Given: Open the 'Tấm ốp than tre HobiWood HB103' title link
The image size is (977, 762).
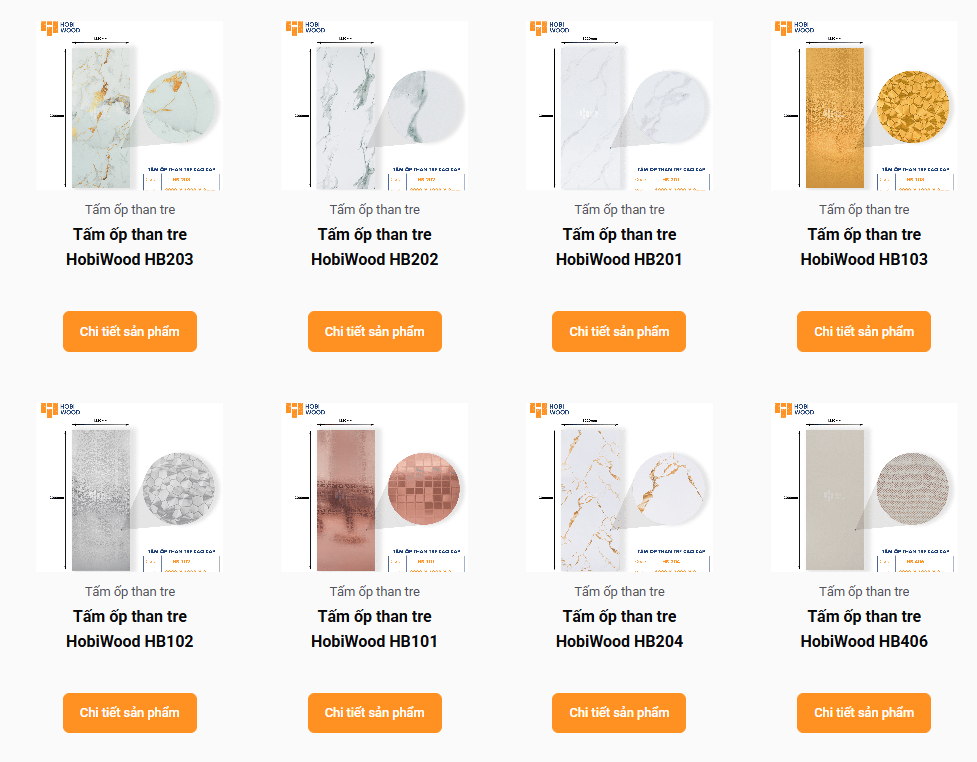Looking at the screenshot, I should 864,247.
